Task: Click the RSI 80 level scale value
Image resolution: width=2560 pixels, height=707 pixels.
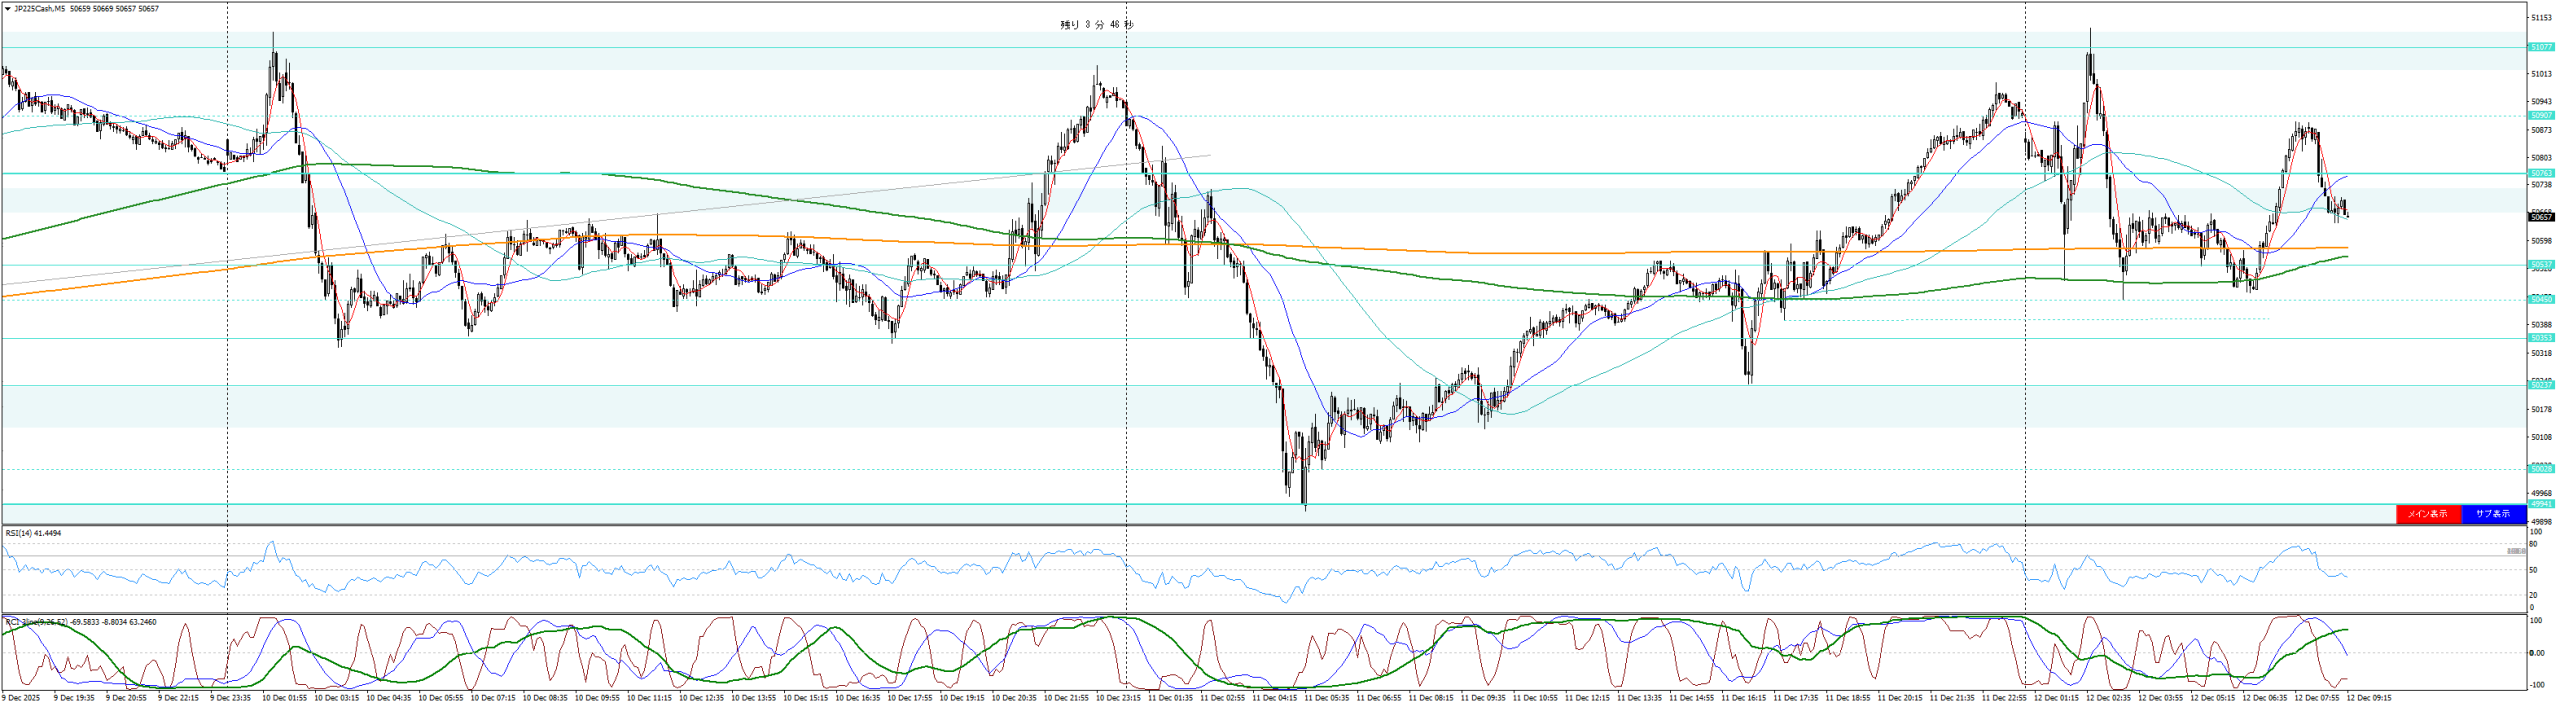Action: click(x=2533, y=544)
